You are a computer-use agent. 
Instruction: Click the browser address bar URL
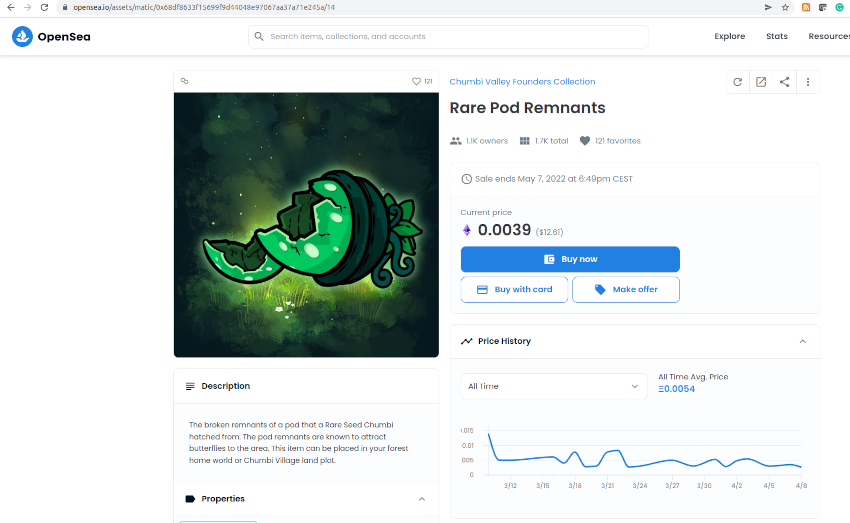click(204, 8)
